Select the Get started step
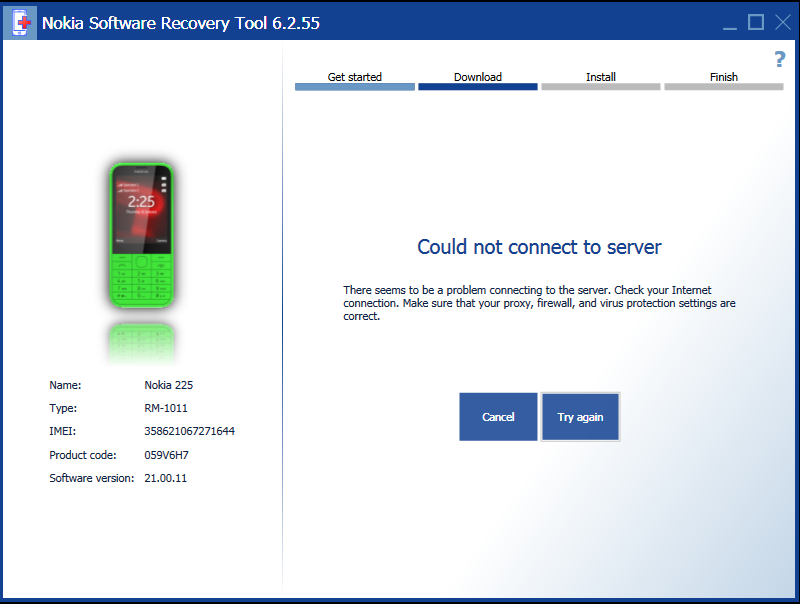The image size is (800, 604). [x=355, y=81]
